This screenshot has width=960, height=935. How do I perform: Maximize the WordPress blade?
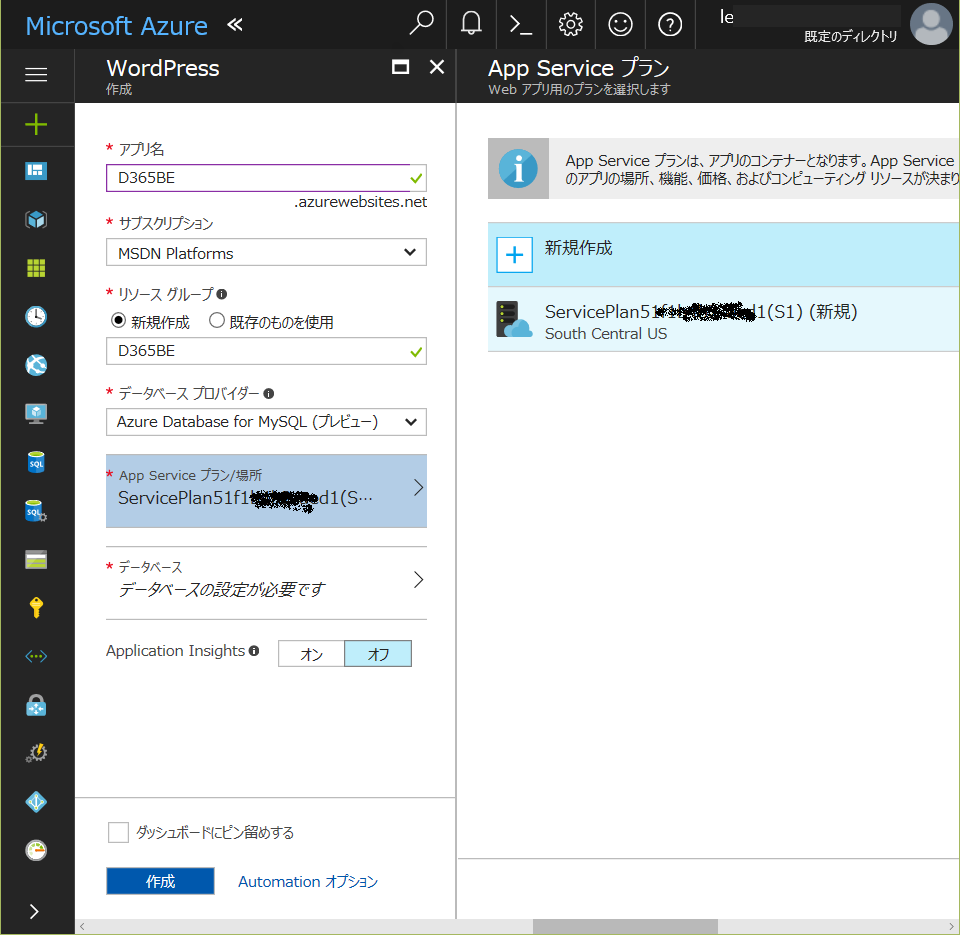coord(400,67)
